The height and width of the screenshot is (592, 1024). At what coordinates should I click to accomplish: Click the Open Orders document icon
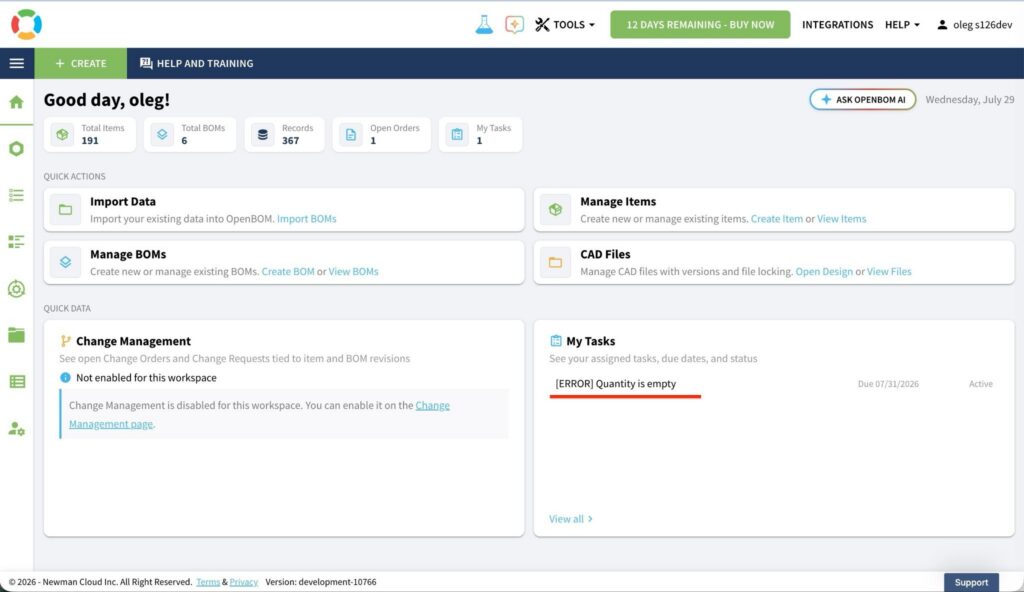351,135
